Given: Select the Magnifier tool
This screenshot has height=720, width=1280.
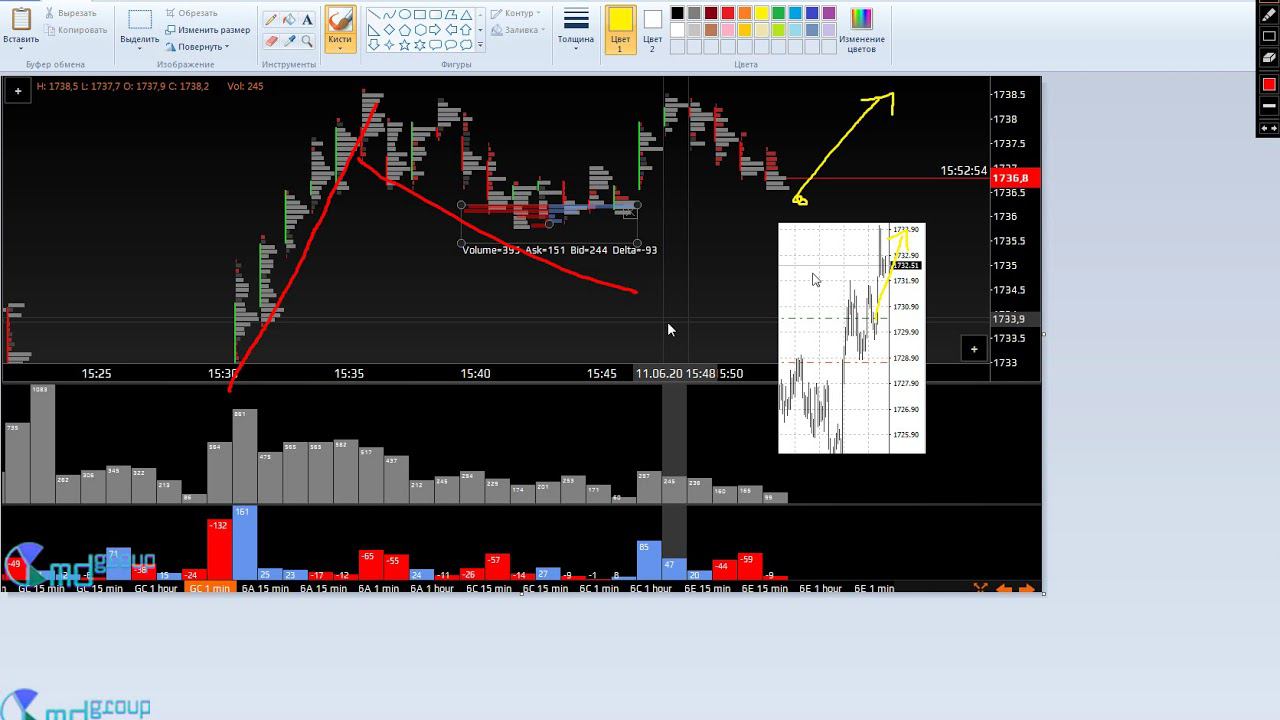Looking at the screenshot, I should click(x=307, y=41).
